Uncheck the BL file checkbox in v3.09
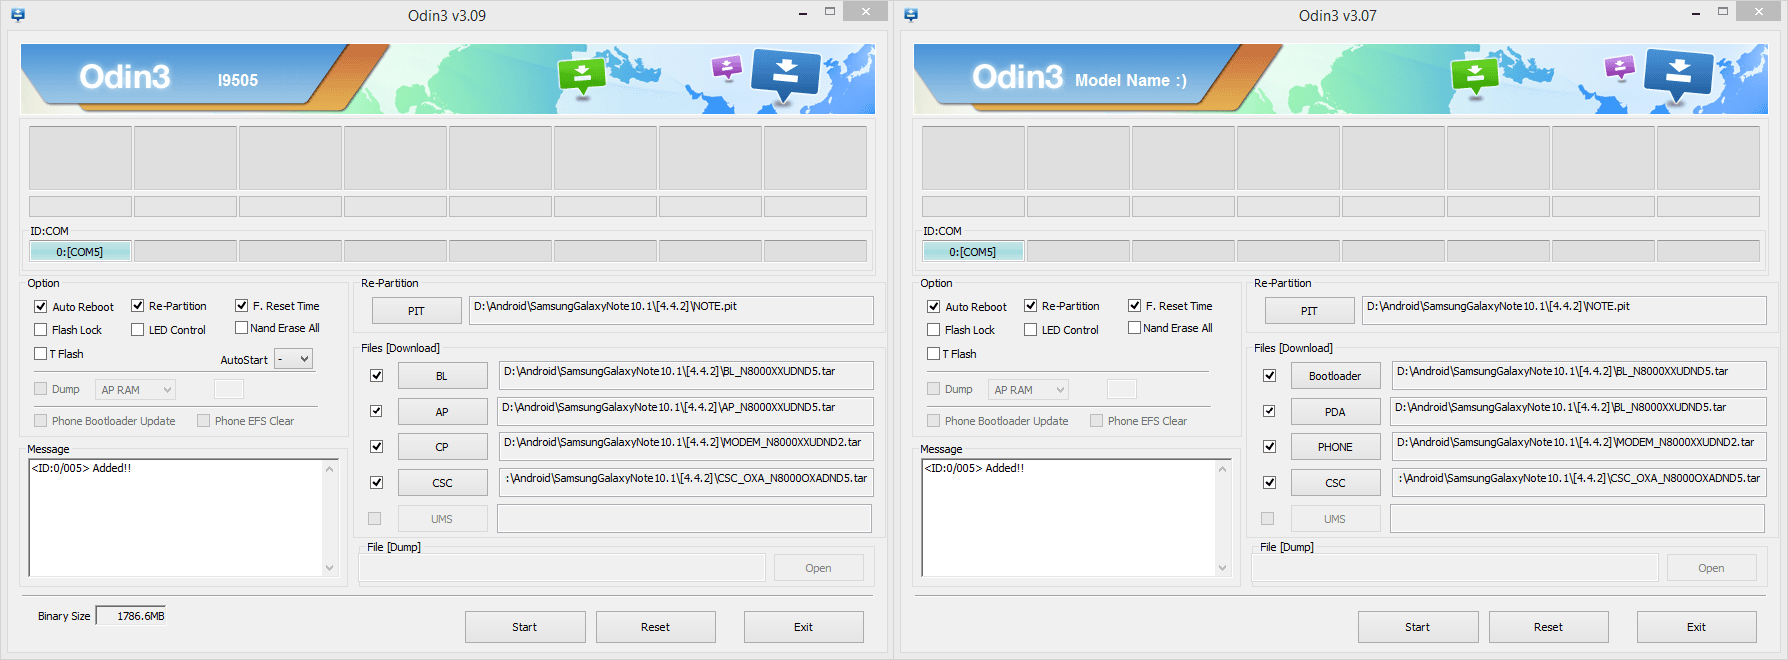This screenshot has width=1788, height=660. 377,376
